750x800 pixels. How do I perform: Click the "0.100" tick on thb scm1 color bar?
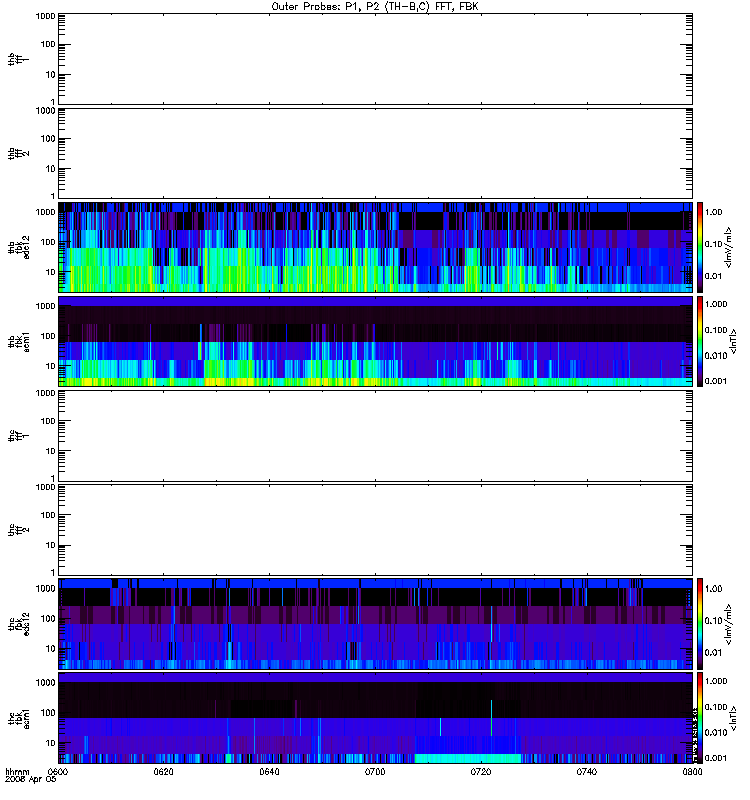click(x=716, y=330)
